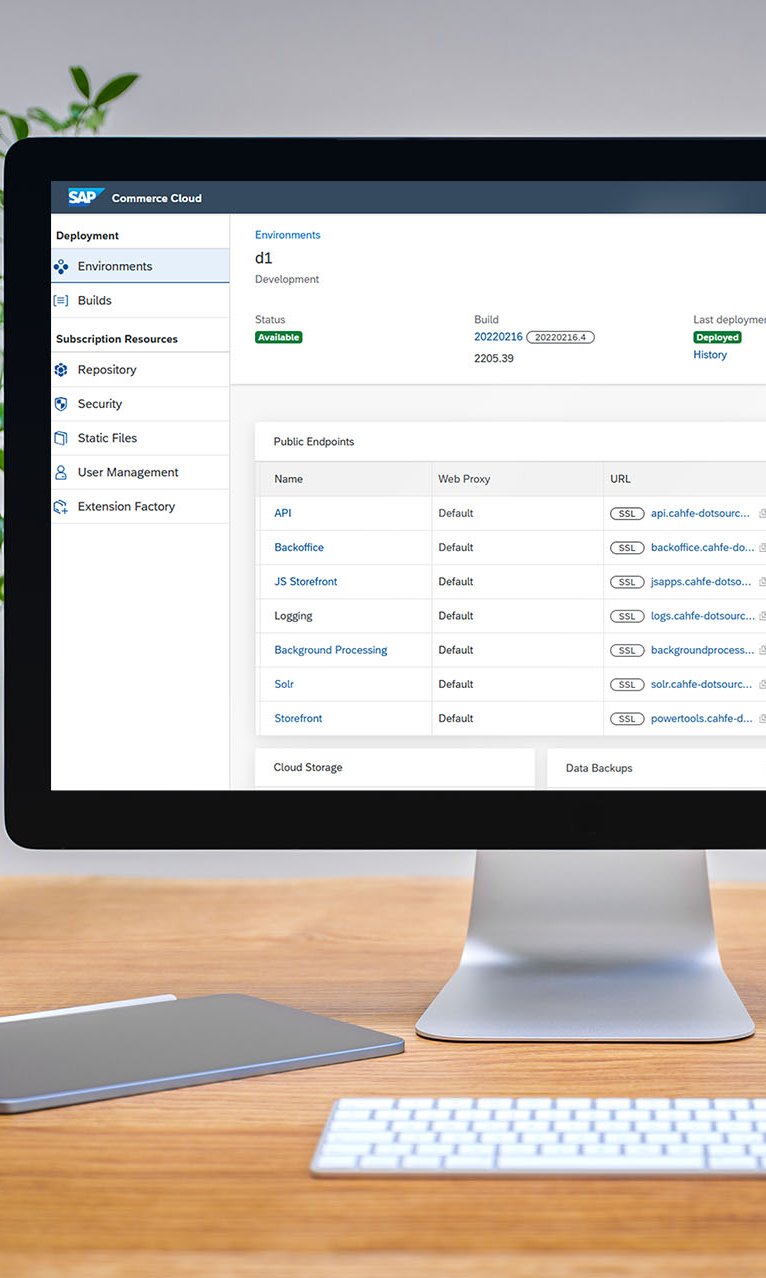Select the Repository icon in the sidebar

pyautogui.click(x=61, y=370)
